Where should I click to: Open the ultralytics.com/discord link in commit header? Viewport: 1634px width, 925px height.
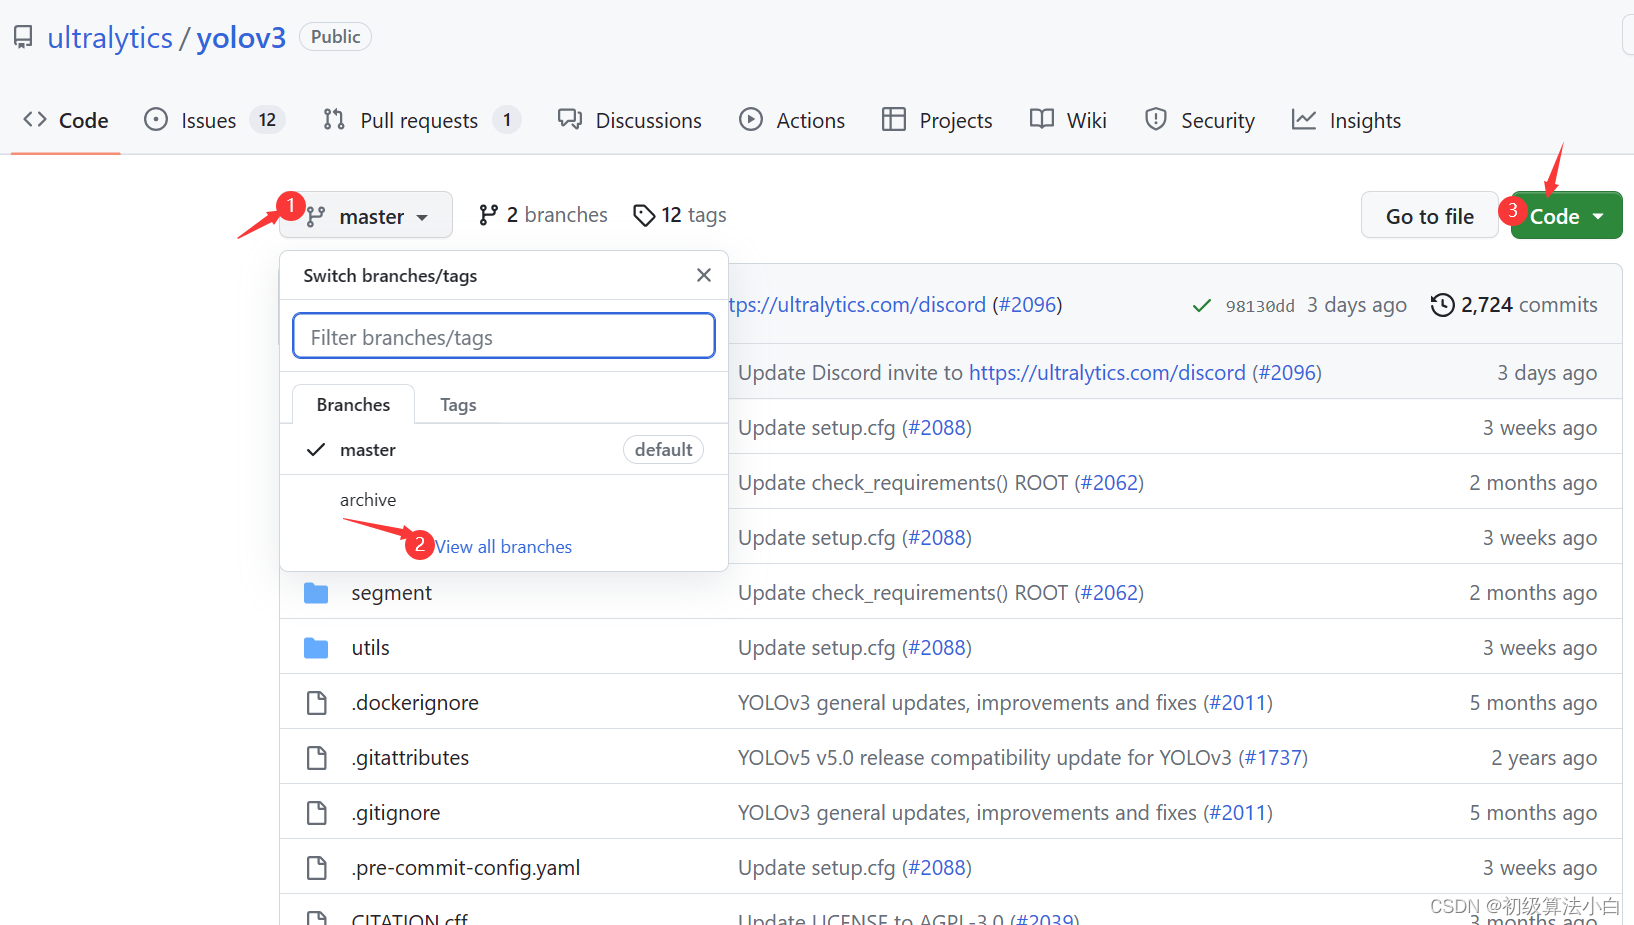coord(857,305)
